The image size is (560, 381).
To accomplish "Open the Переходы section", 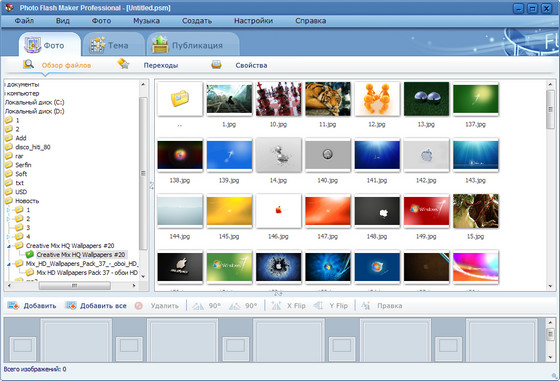I will click(x=161, y=65).
